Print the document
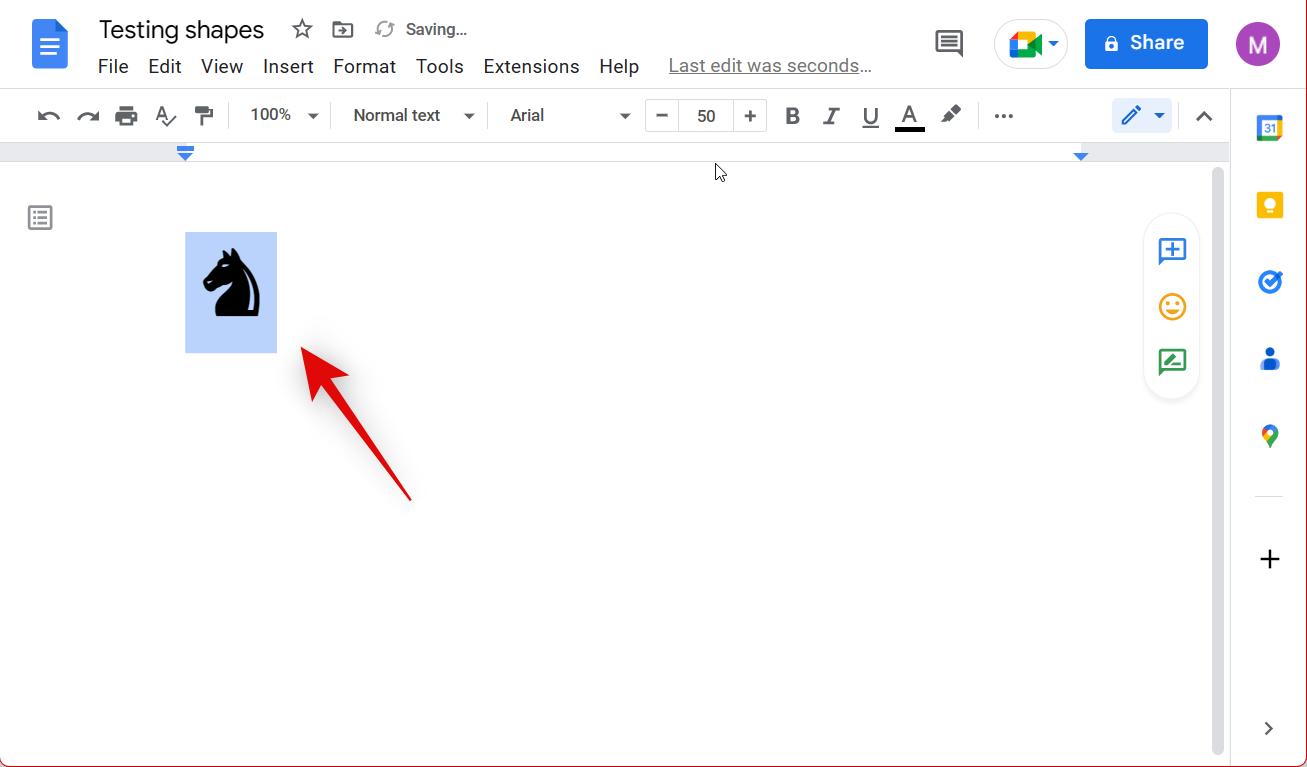Viewport: 1307px width, 767px height. pos(126,116)
